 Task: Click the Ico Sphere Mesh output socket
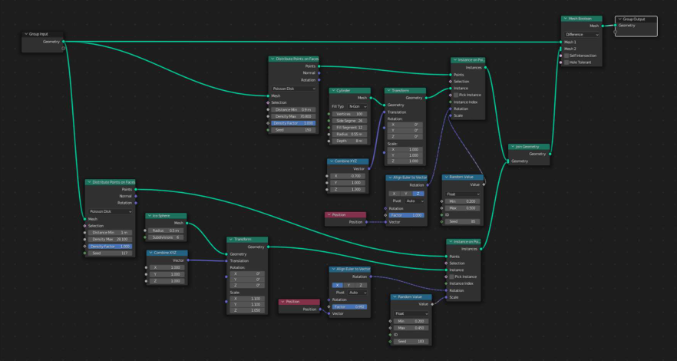(187, 223)
